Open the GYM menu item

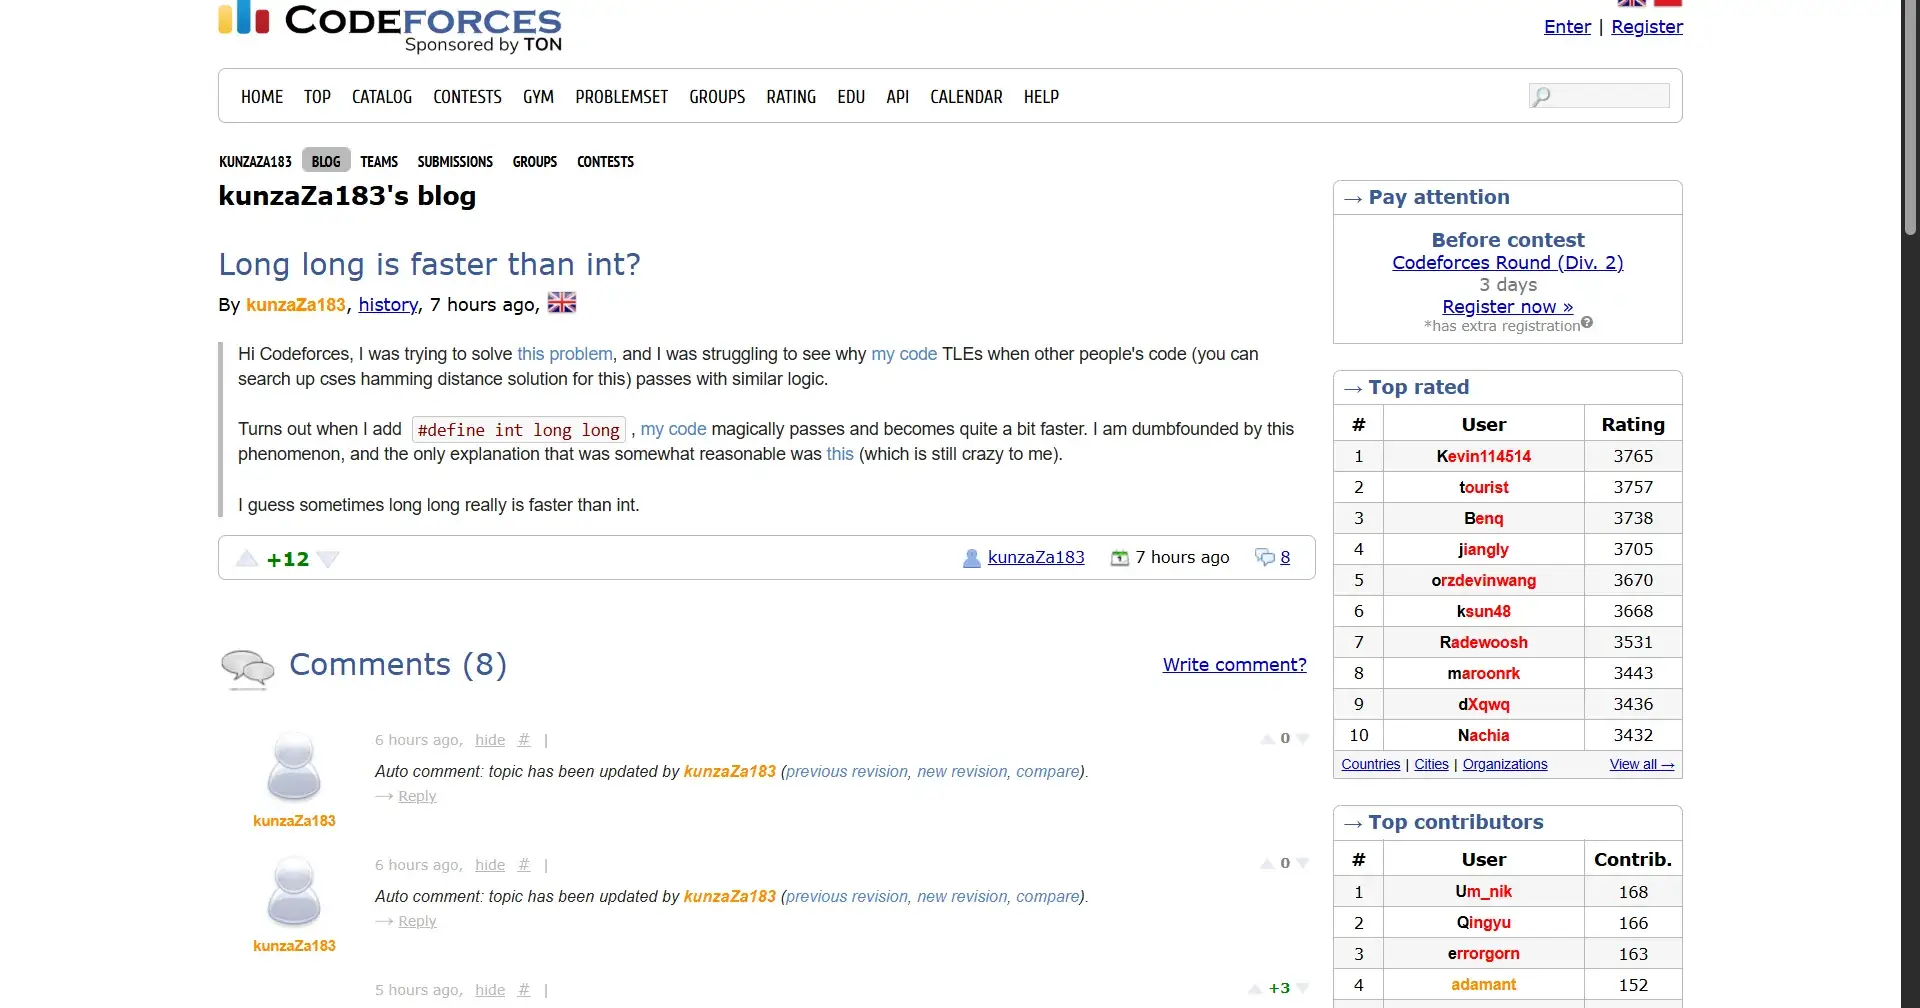(x=538, y=97)
